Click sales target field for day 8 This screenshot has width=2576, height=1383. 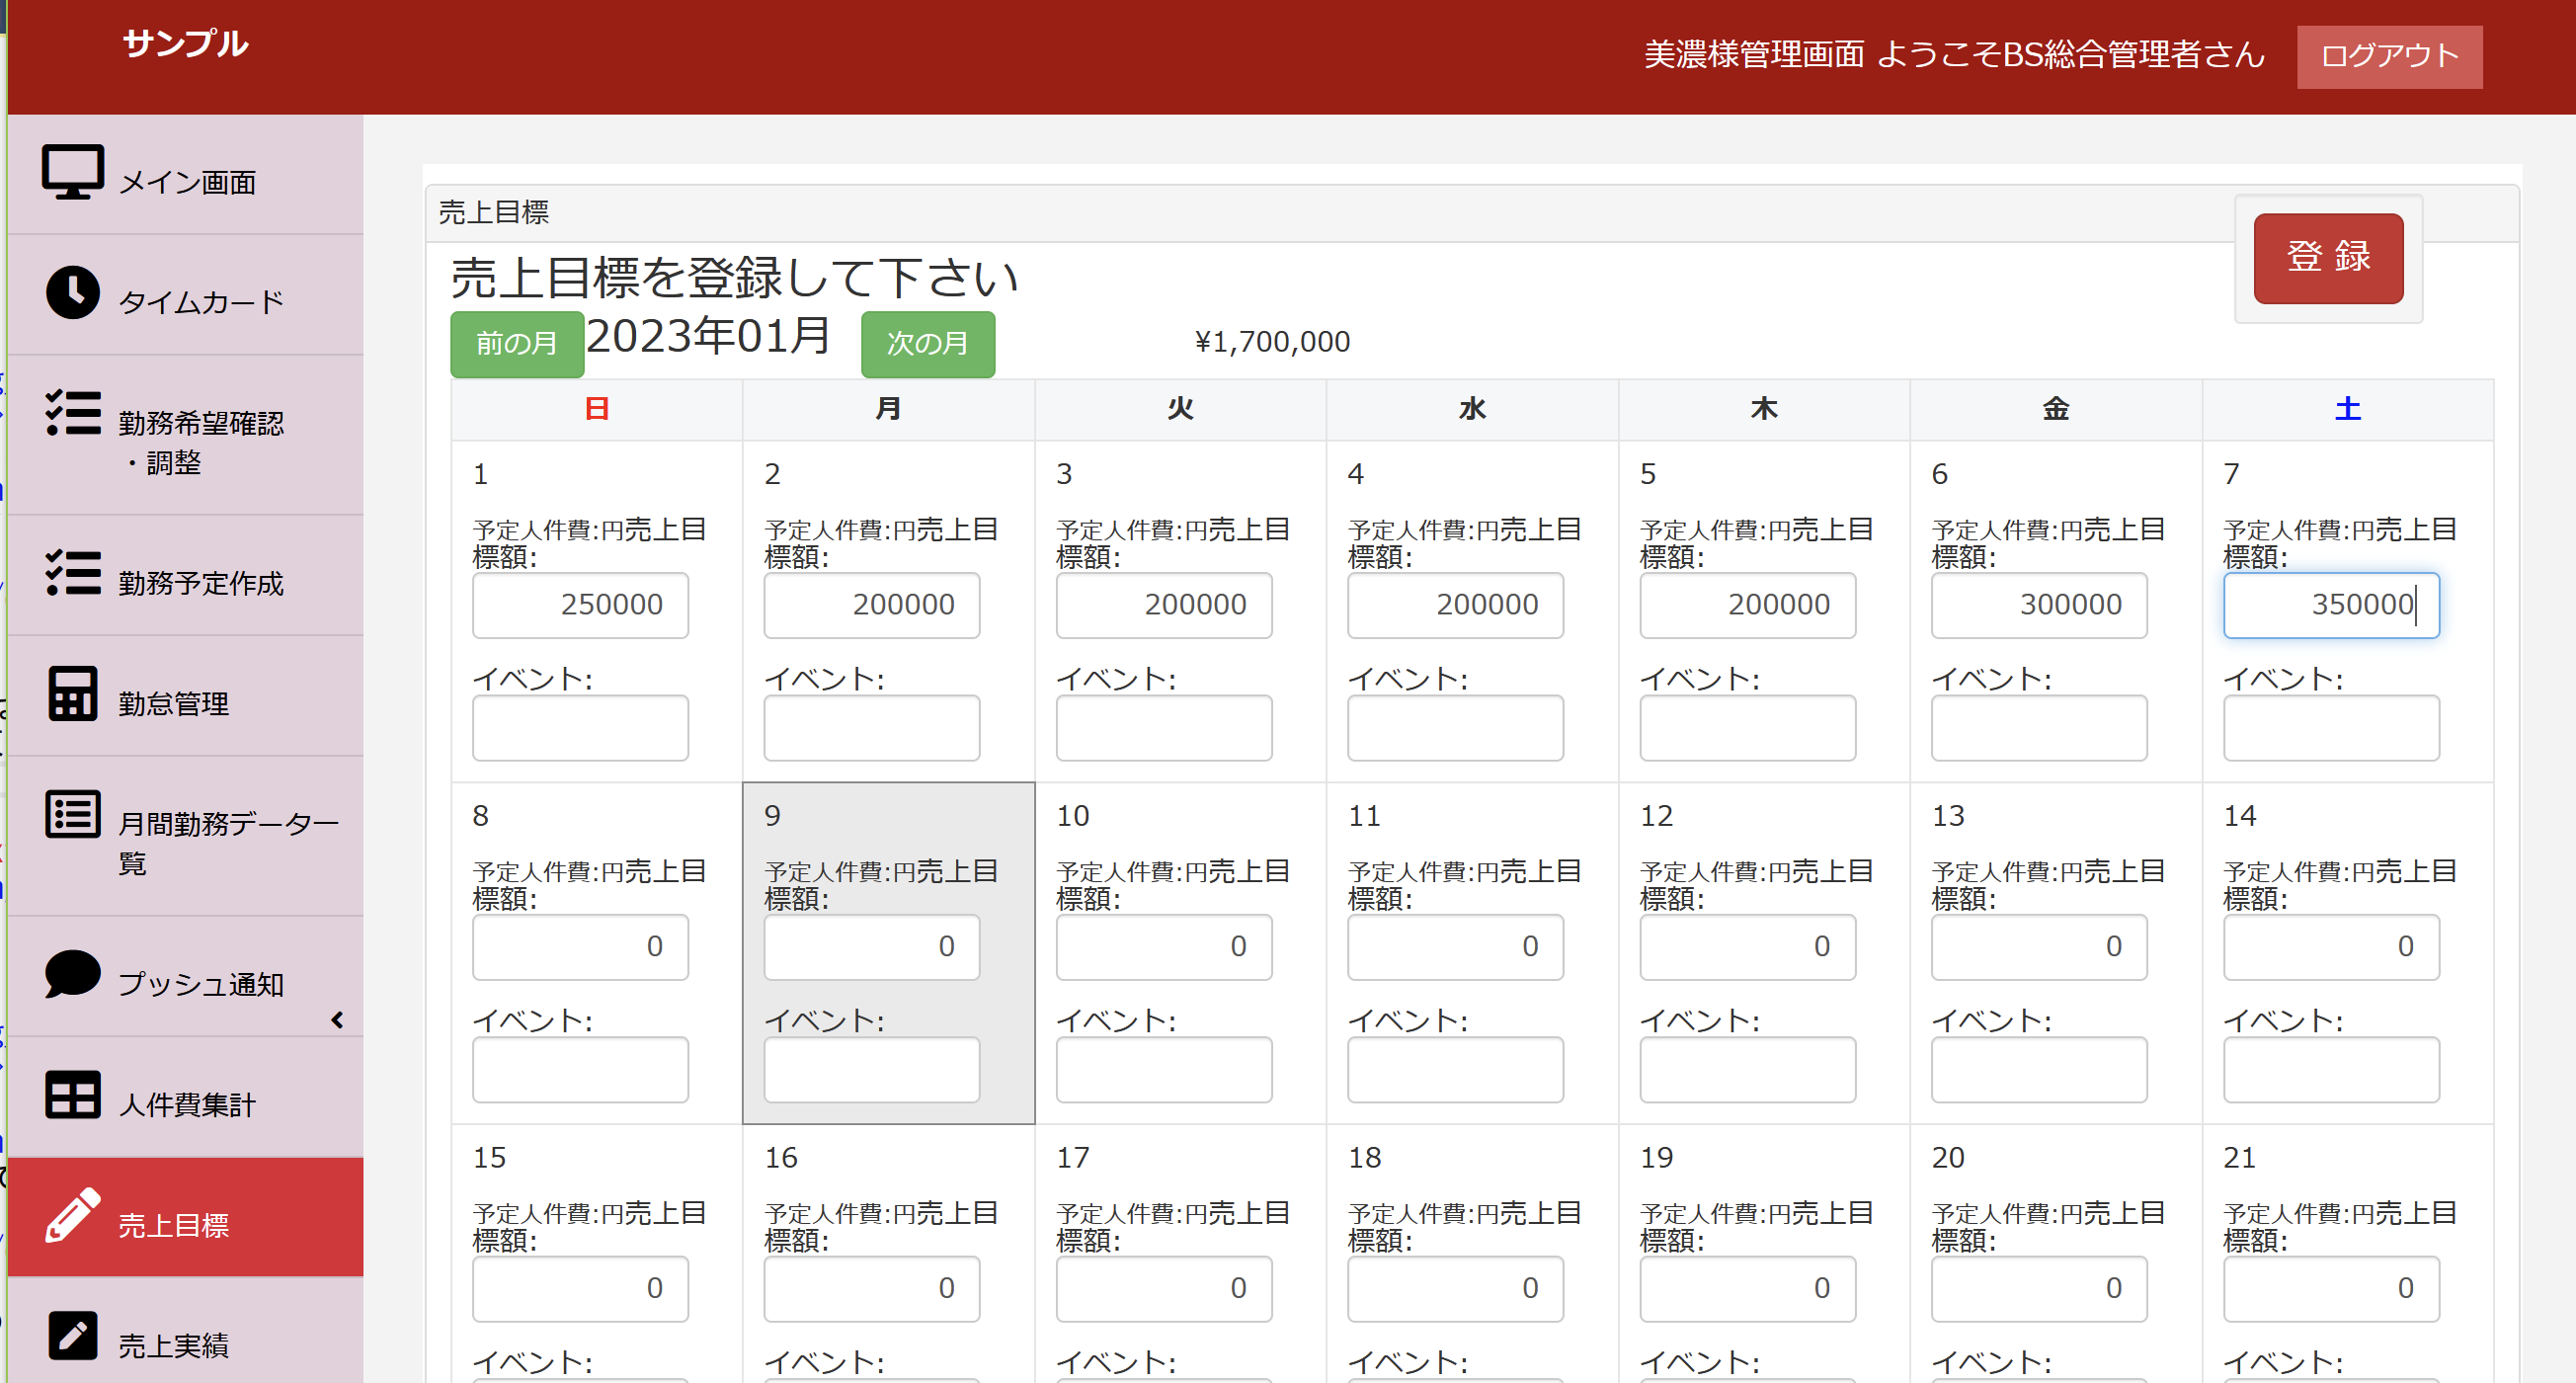[x=580, y=947]
